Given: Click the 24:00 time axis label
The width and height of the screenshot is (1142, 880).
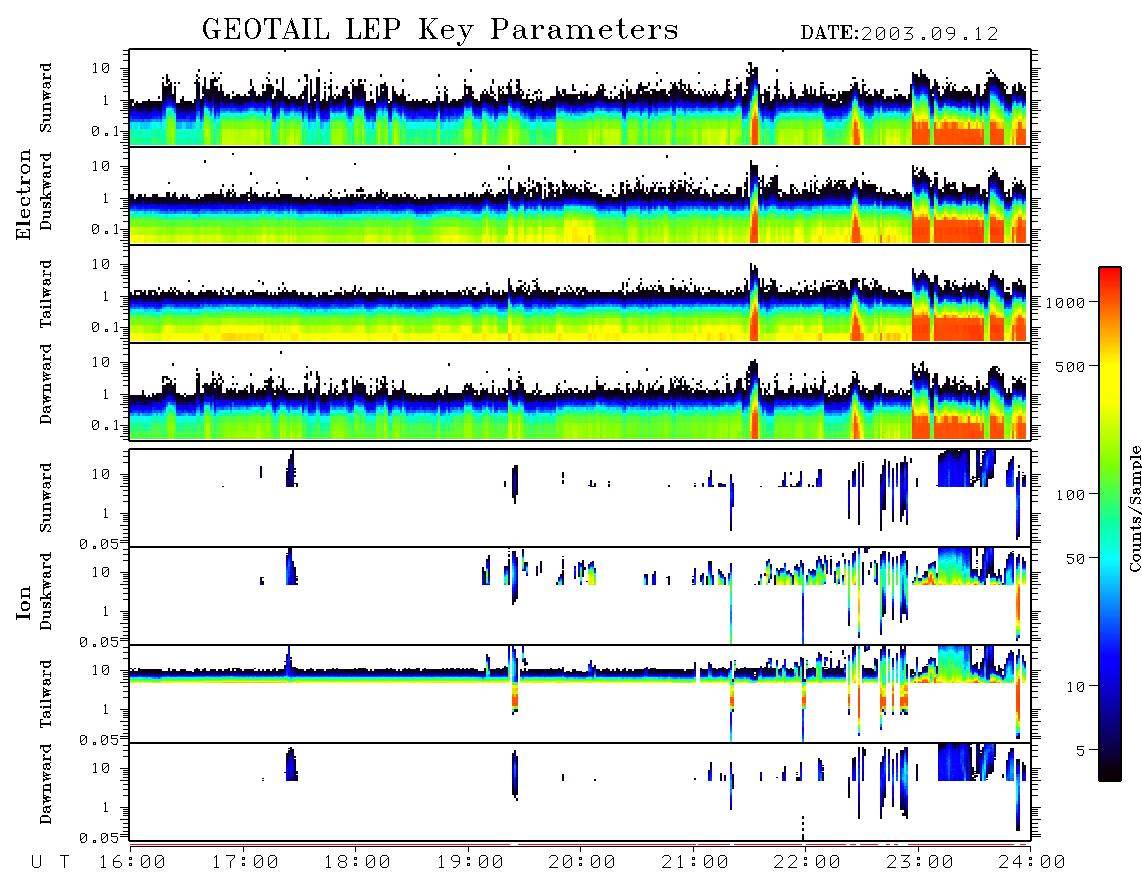Looking at the screenshot, I should pos(1032,862).
